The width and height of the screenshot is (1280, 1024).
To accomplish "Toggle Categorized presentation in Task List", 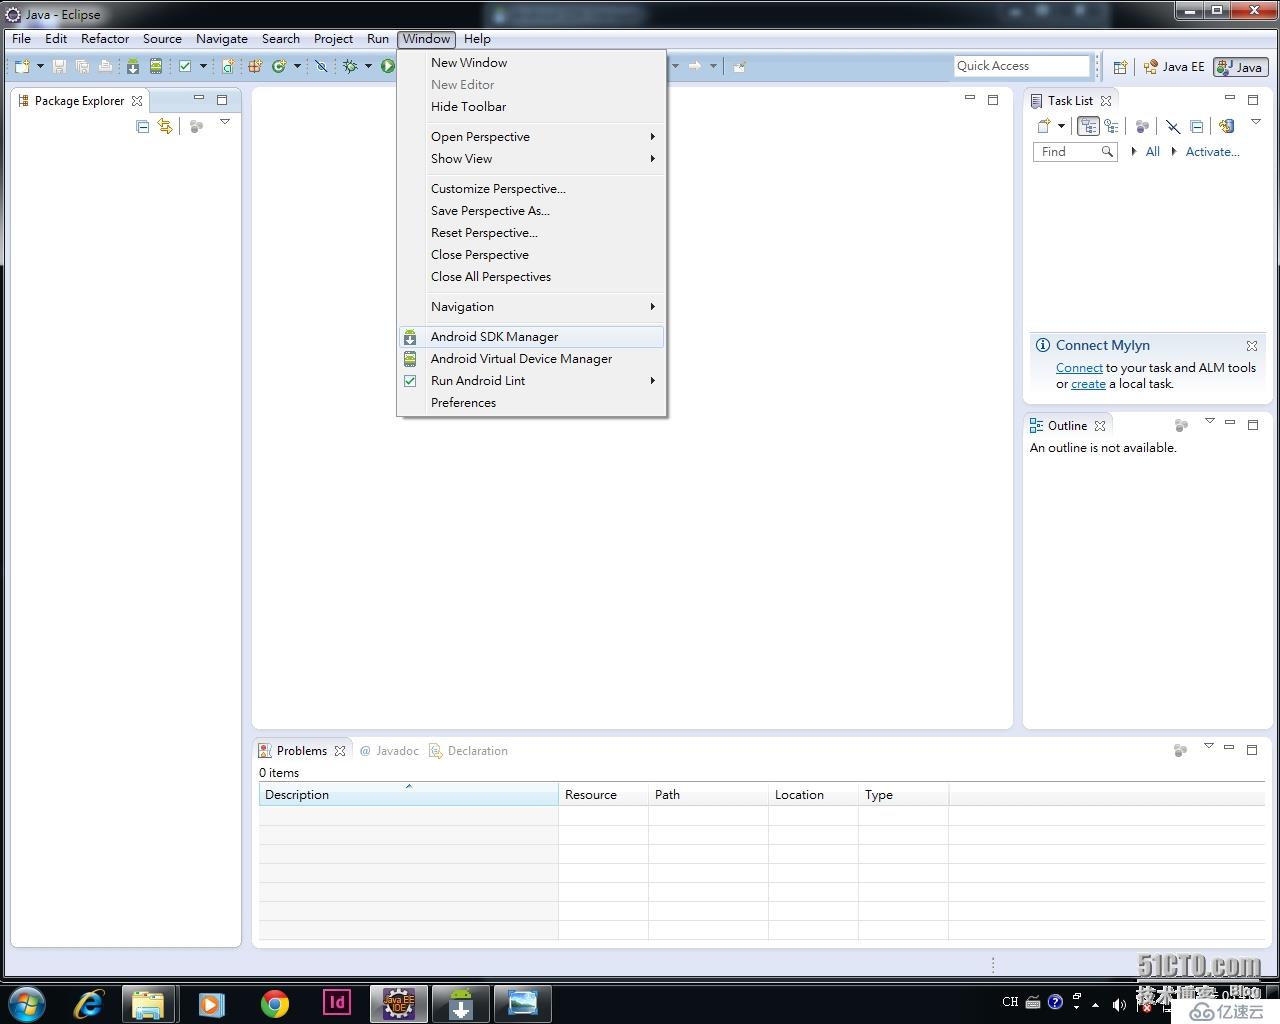I will click(x=1088, y=126).
